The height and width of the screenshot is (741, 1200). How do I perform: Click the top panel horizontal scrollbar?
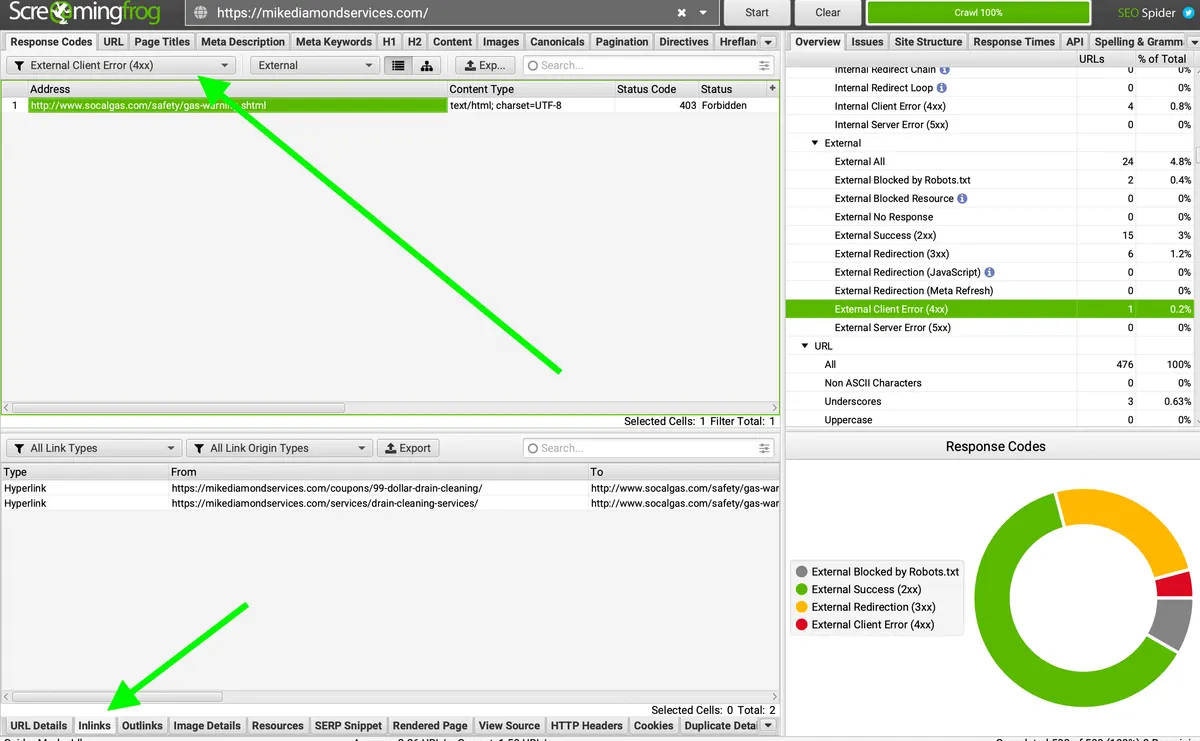pos(178,408)
